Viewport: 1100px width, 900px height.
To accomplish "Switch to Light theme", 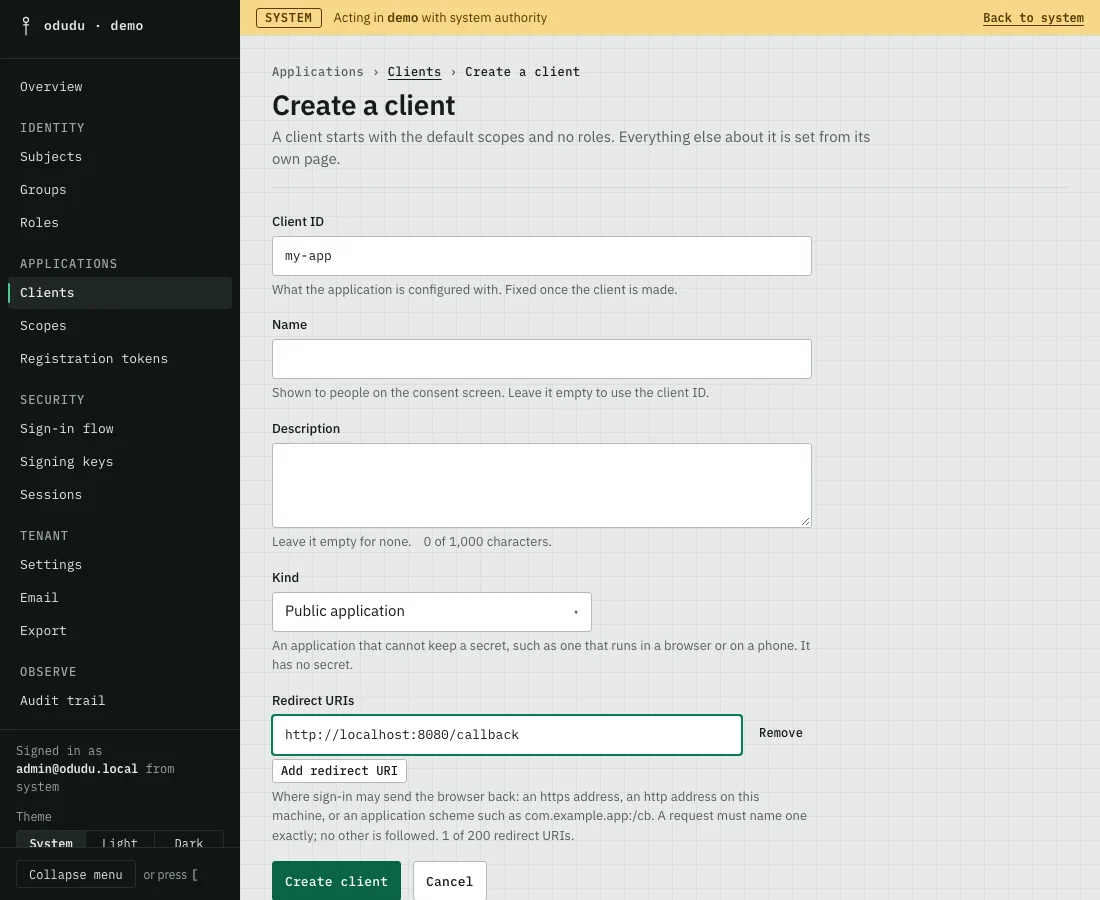I will tap(119, 840).
